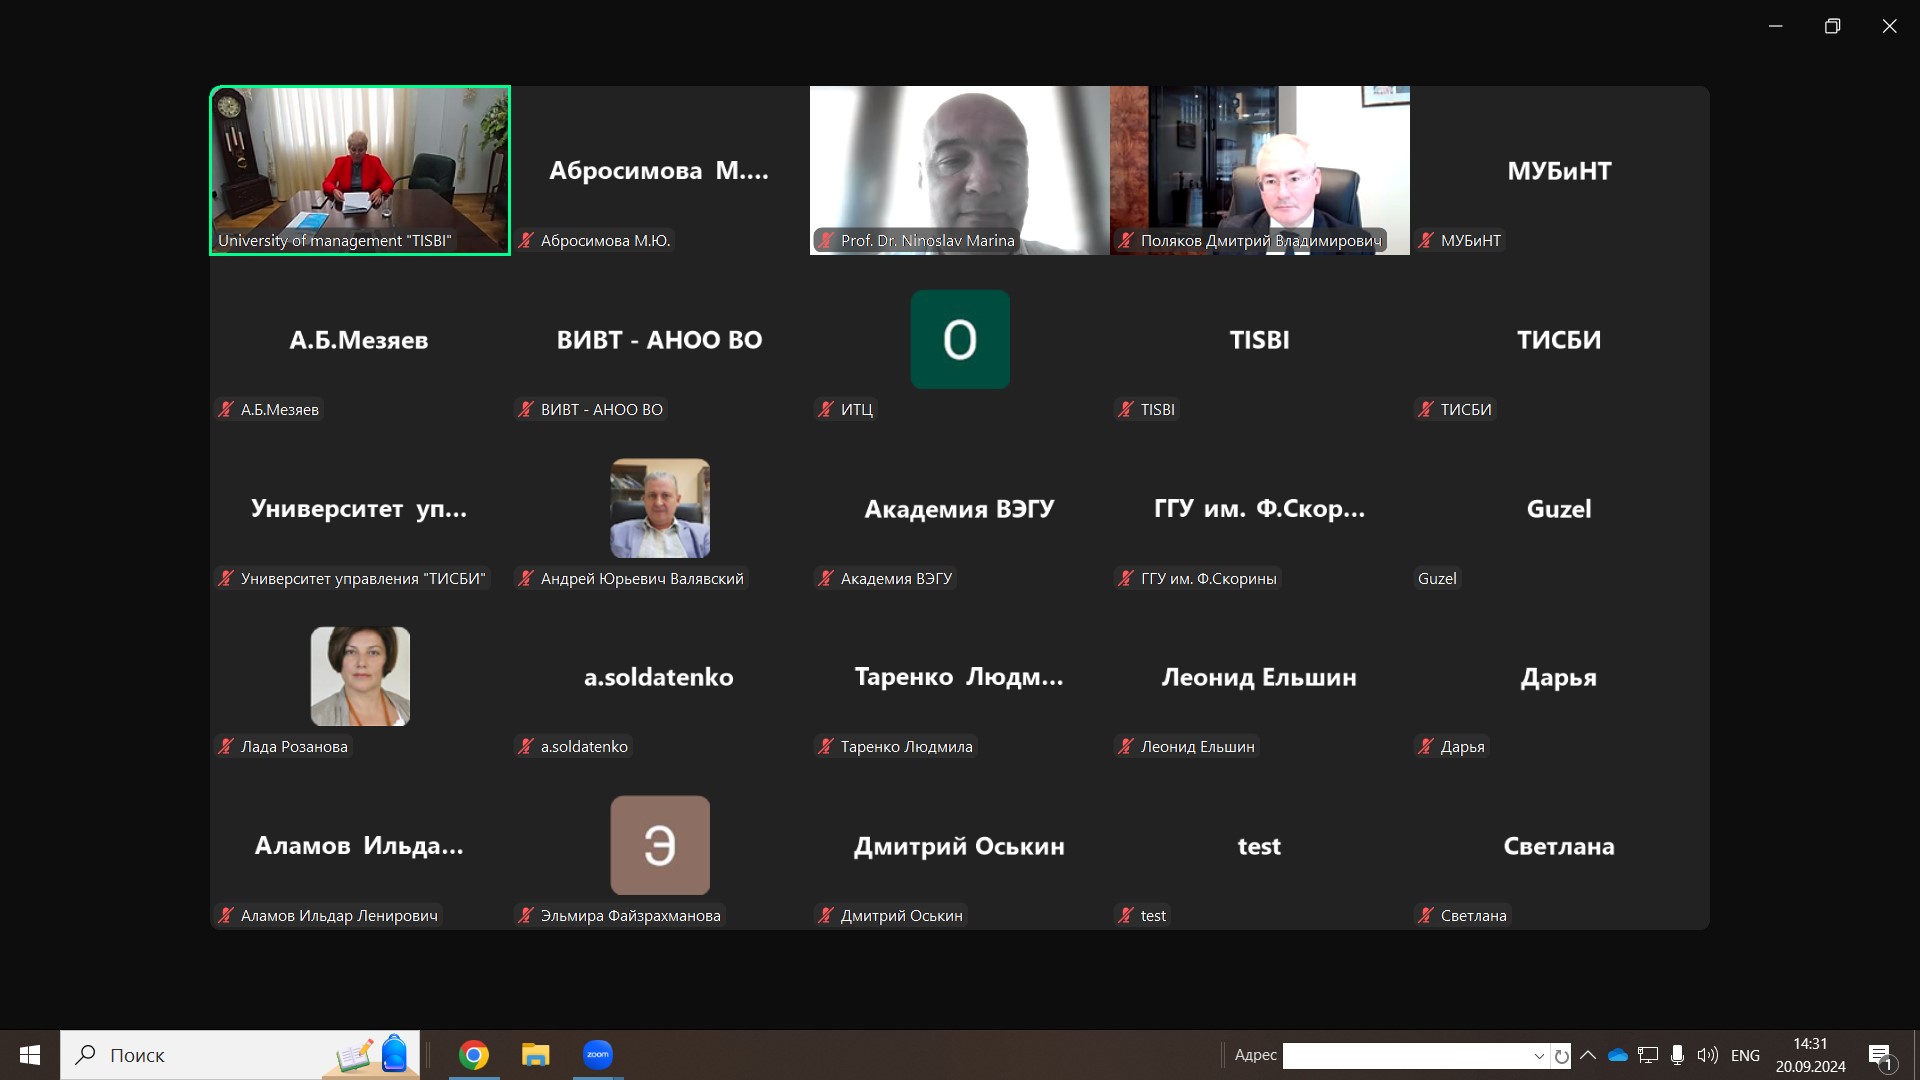Click muted mic icon beside TISBI label
The width and height of the screenshot is (1920, 1080).
(1126, 409)
